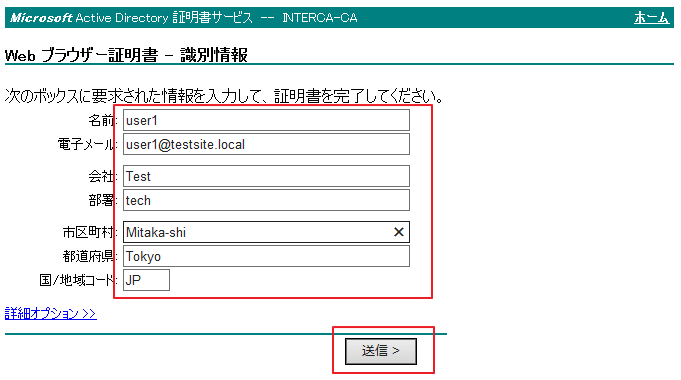Click the 会社 label text
This screenshot has width=681, height=380.
point(102,176)
